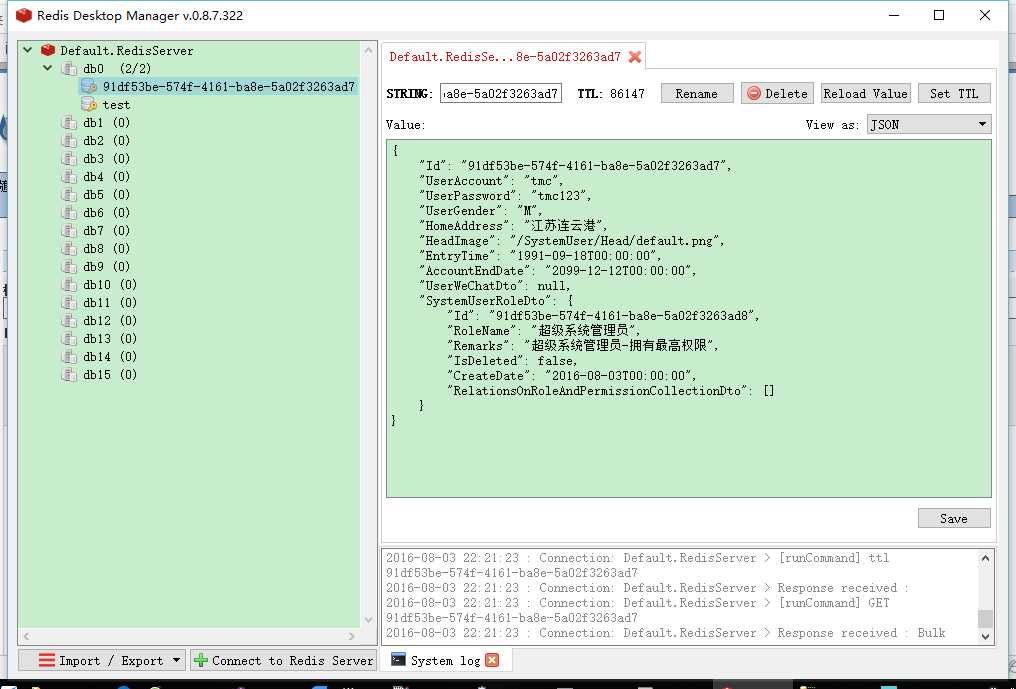Click the Rename button
Viewport: 1016px width, 689px height.
[x=697, y=93]
